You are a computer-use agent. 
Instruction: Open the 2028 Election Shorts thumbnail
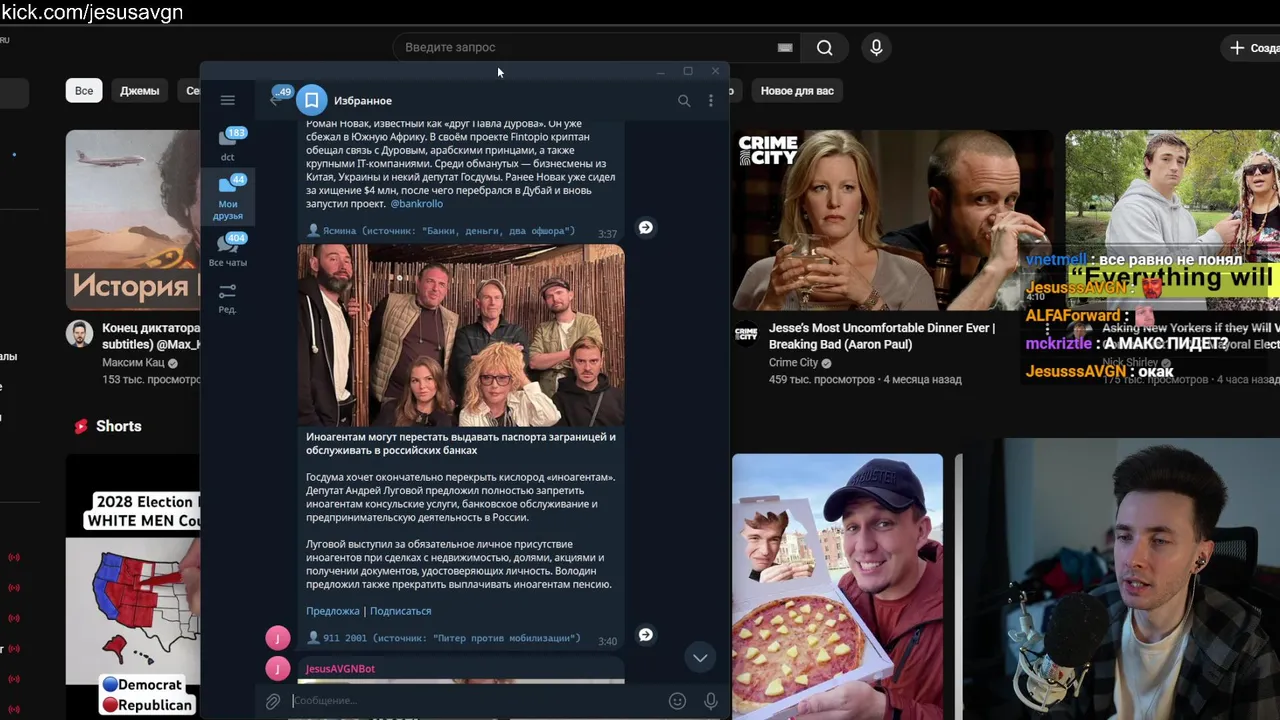(133, 587)
